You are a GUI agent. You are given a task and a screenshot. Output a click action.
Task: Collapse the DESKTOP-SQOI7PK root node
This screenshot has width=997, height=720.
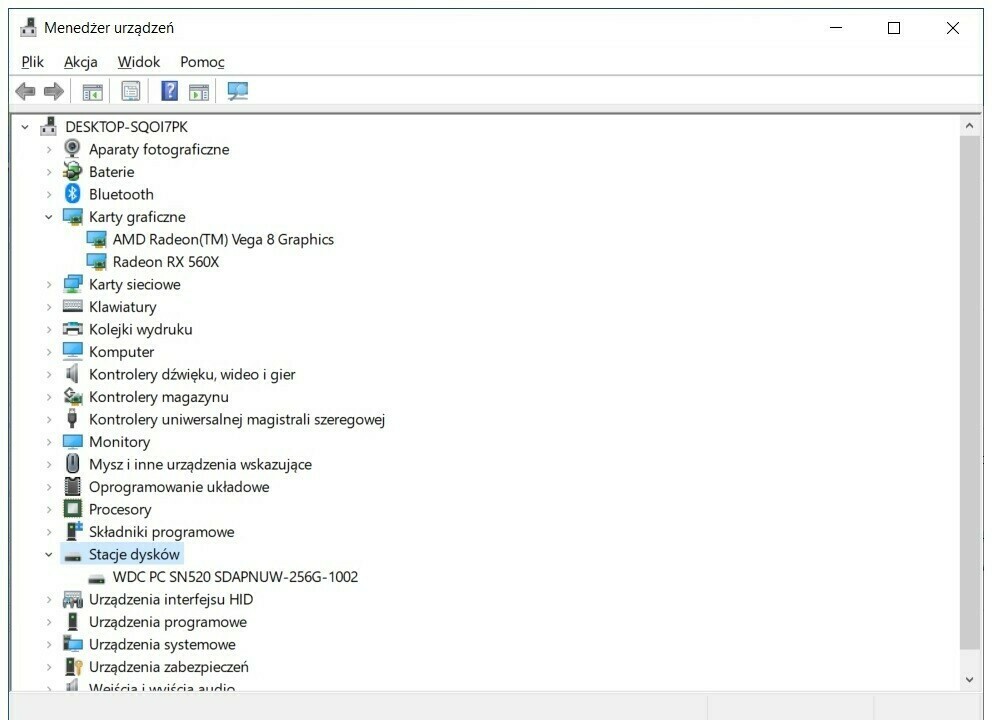(25, 127)
